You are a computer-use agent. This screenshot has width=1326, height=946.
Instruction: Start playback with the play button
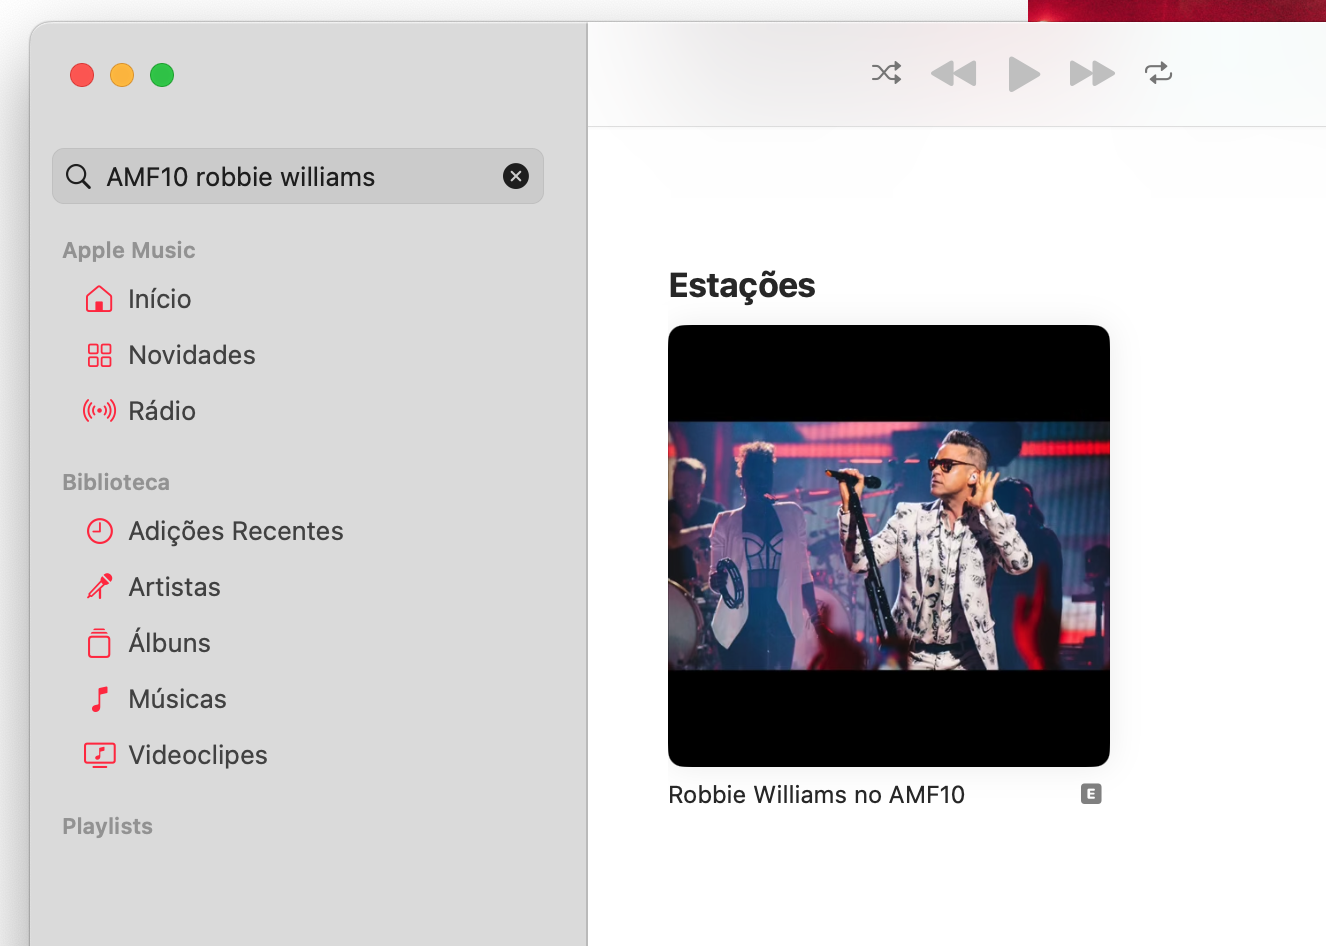1023,74
